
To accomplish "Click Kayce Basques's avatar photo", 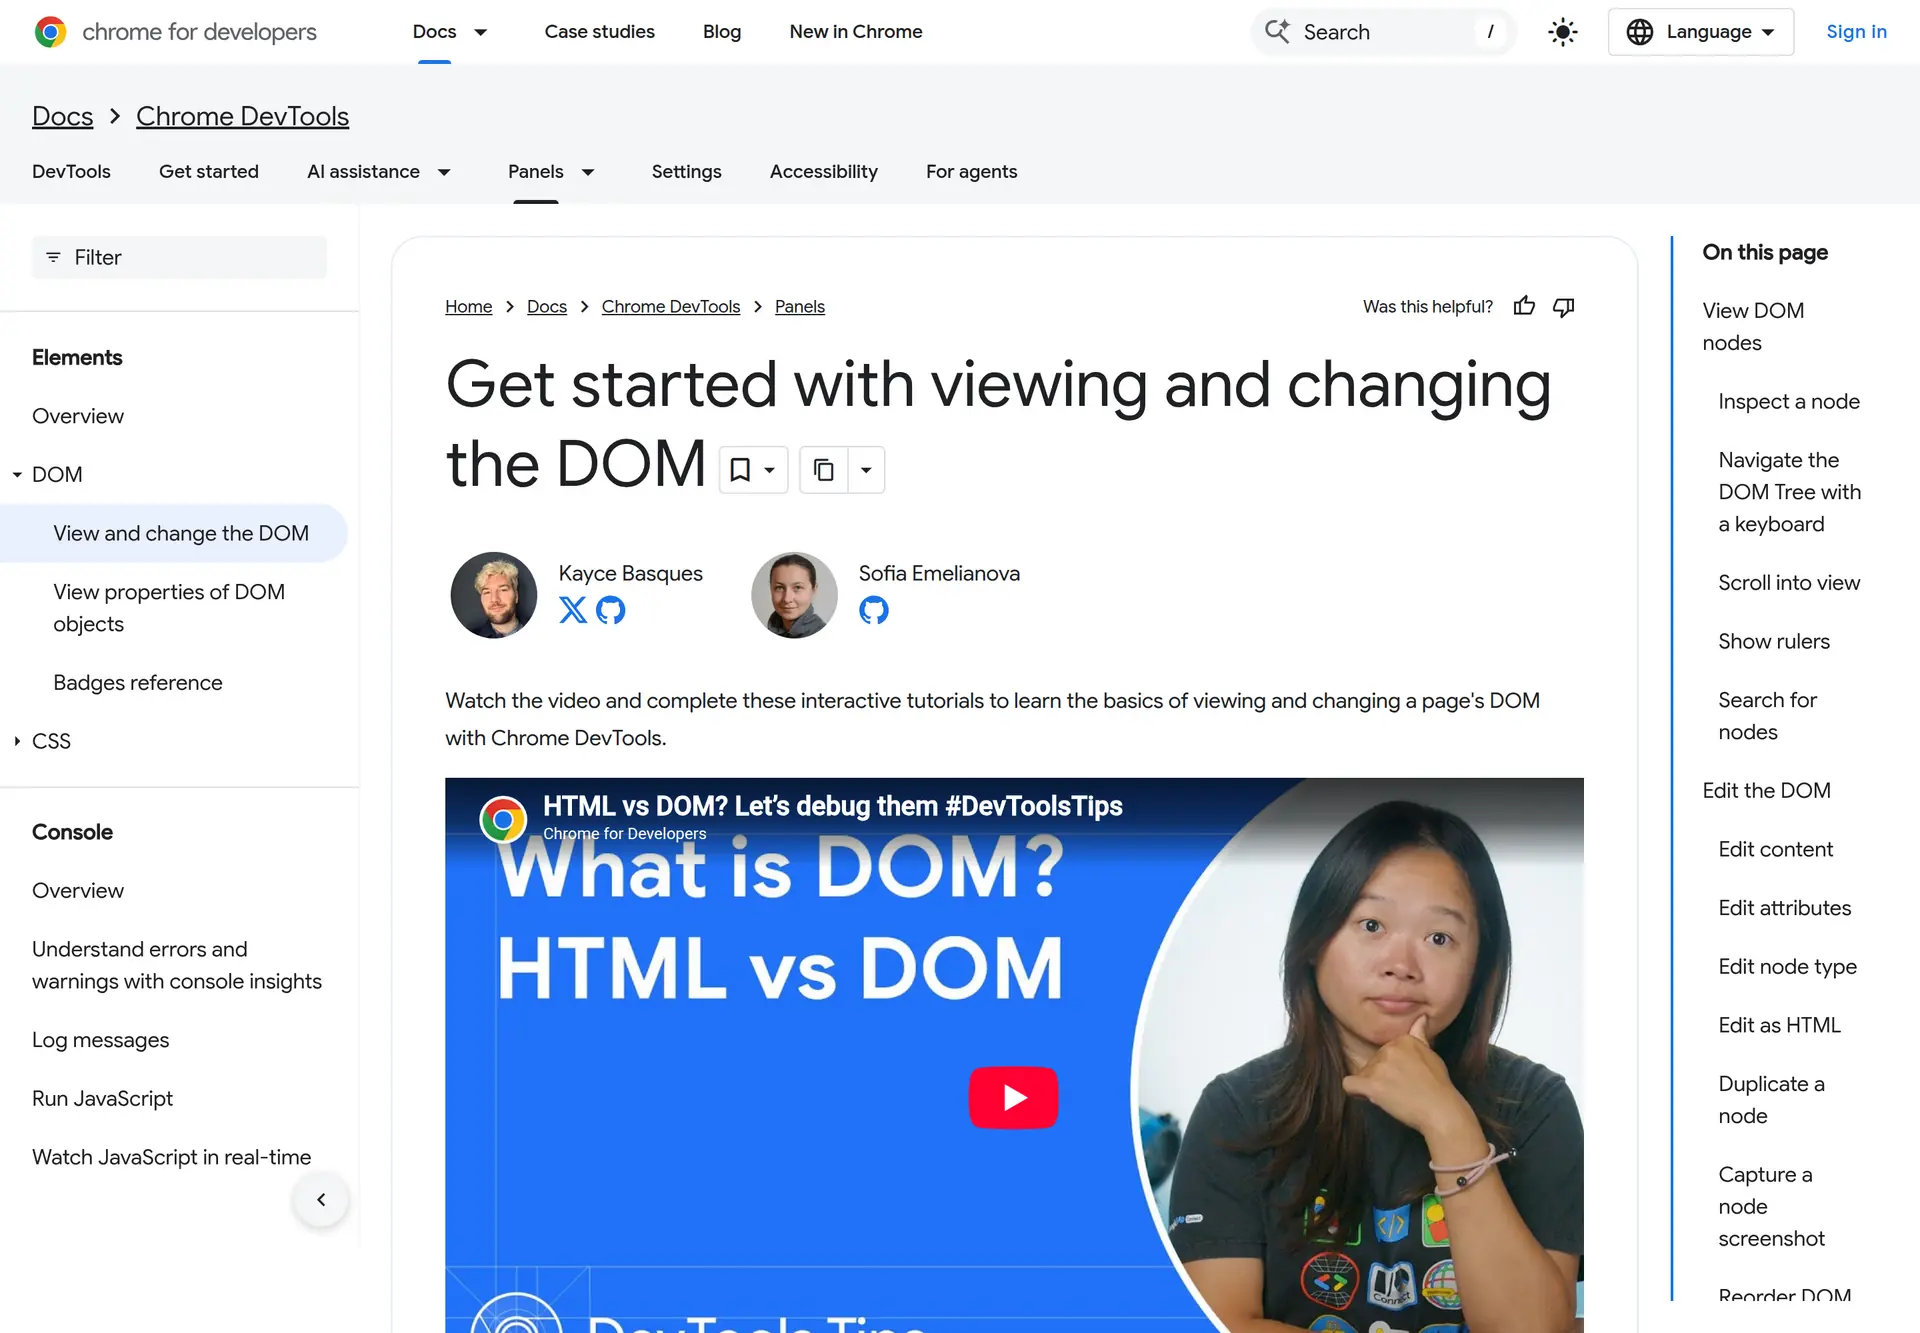I will coord(494,595).
